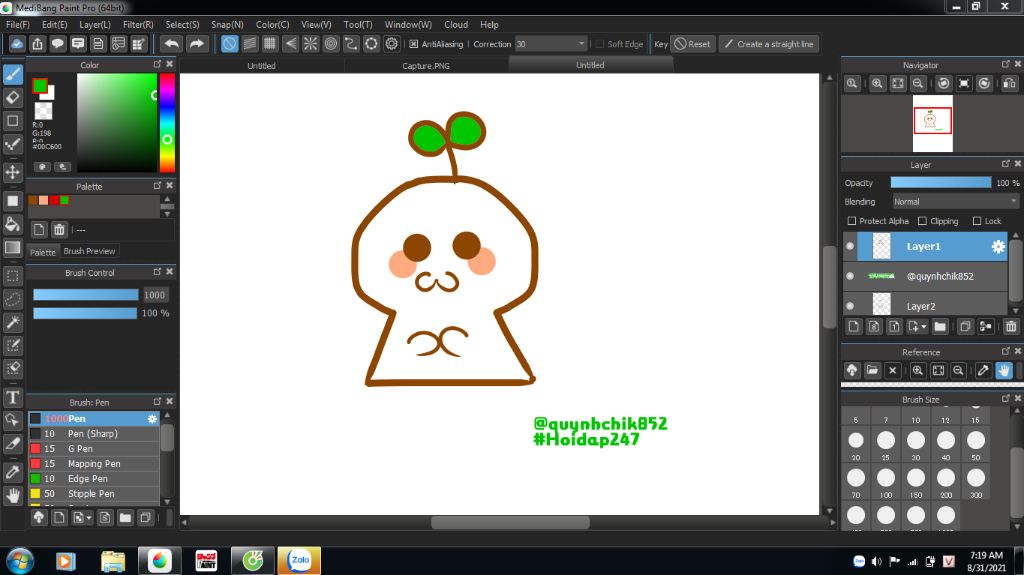Hide Layer1 visibility
Image resolution: width=1024 pixels, height=575 pixels.
pos(850,246)
